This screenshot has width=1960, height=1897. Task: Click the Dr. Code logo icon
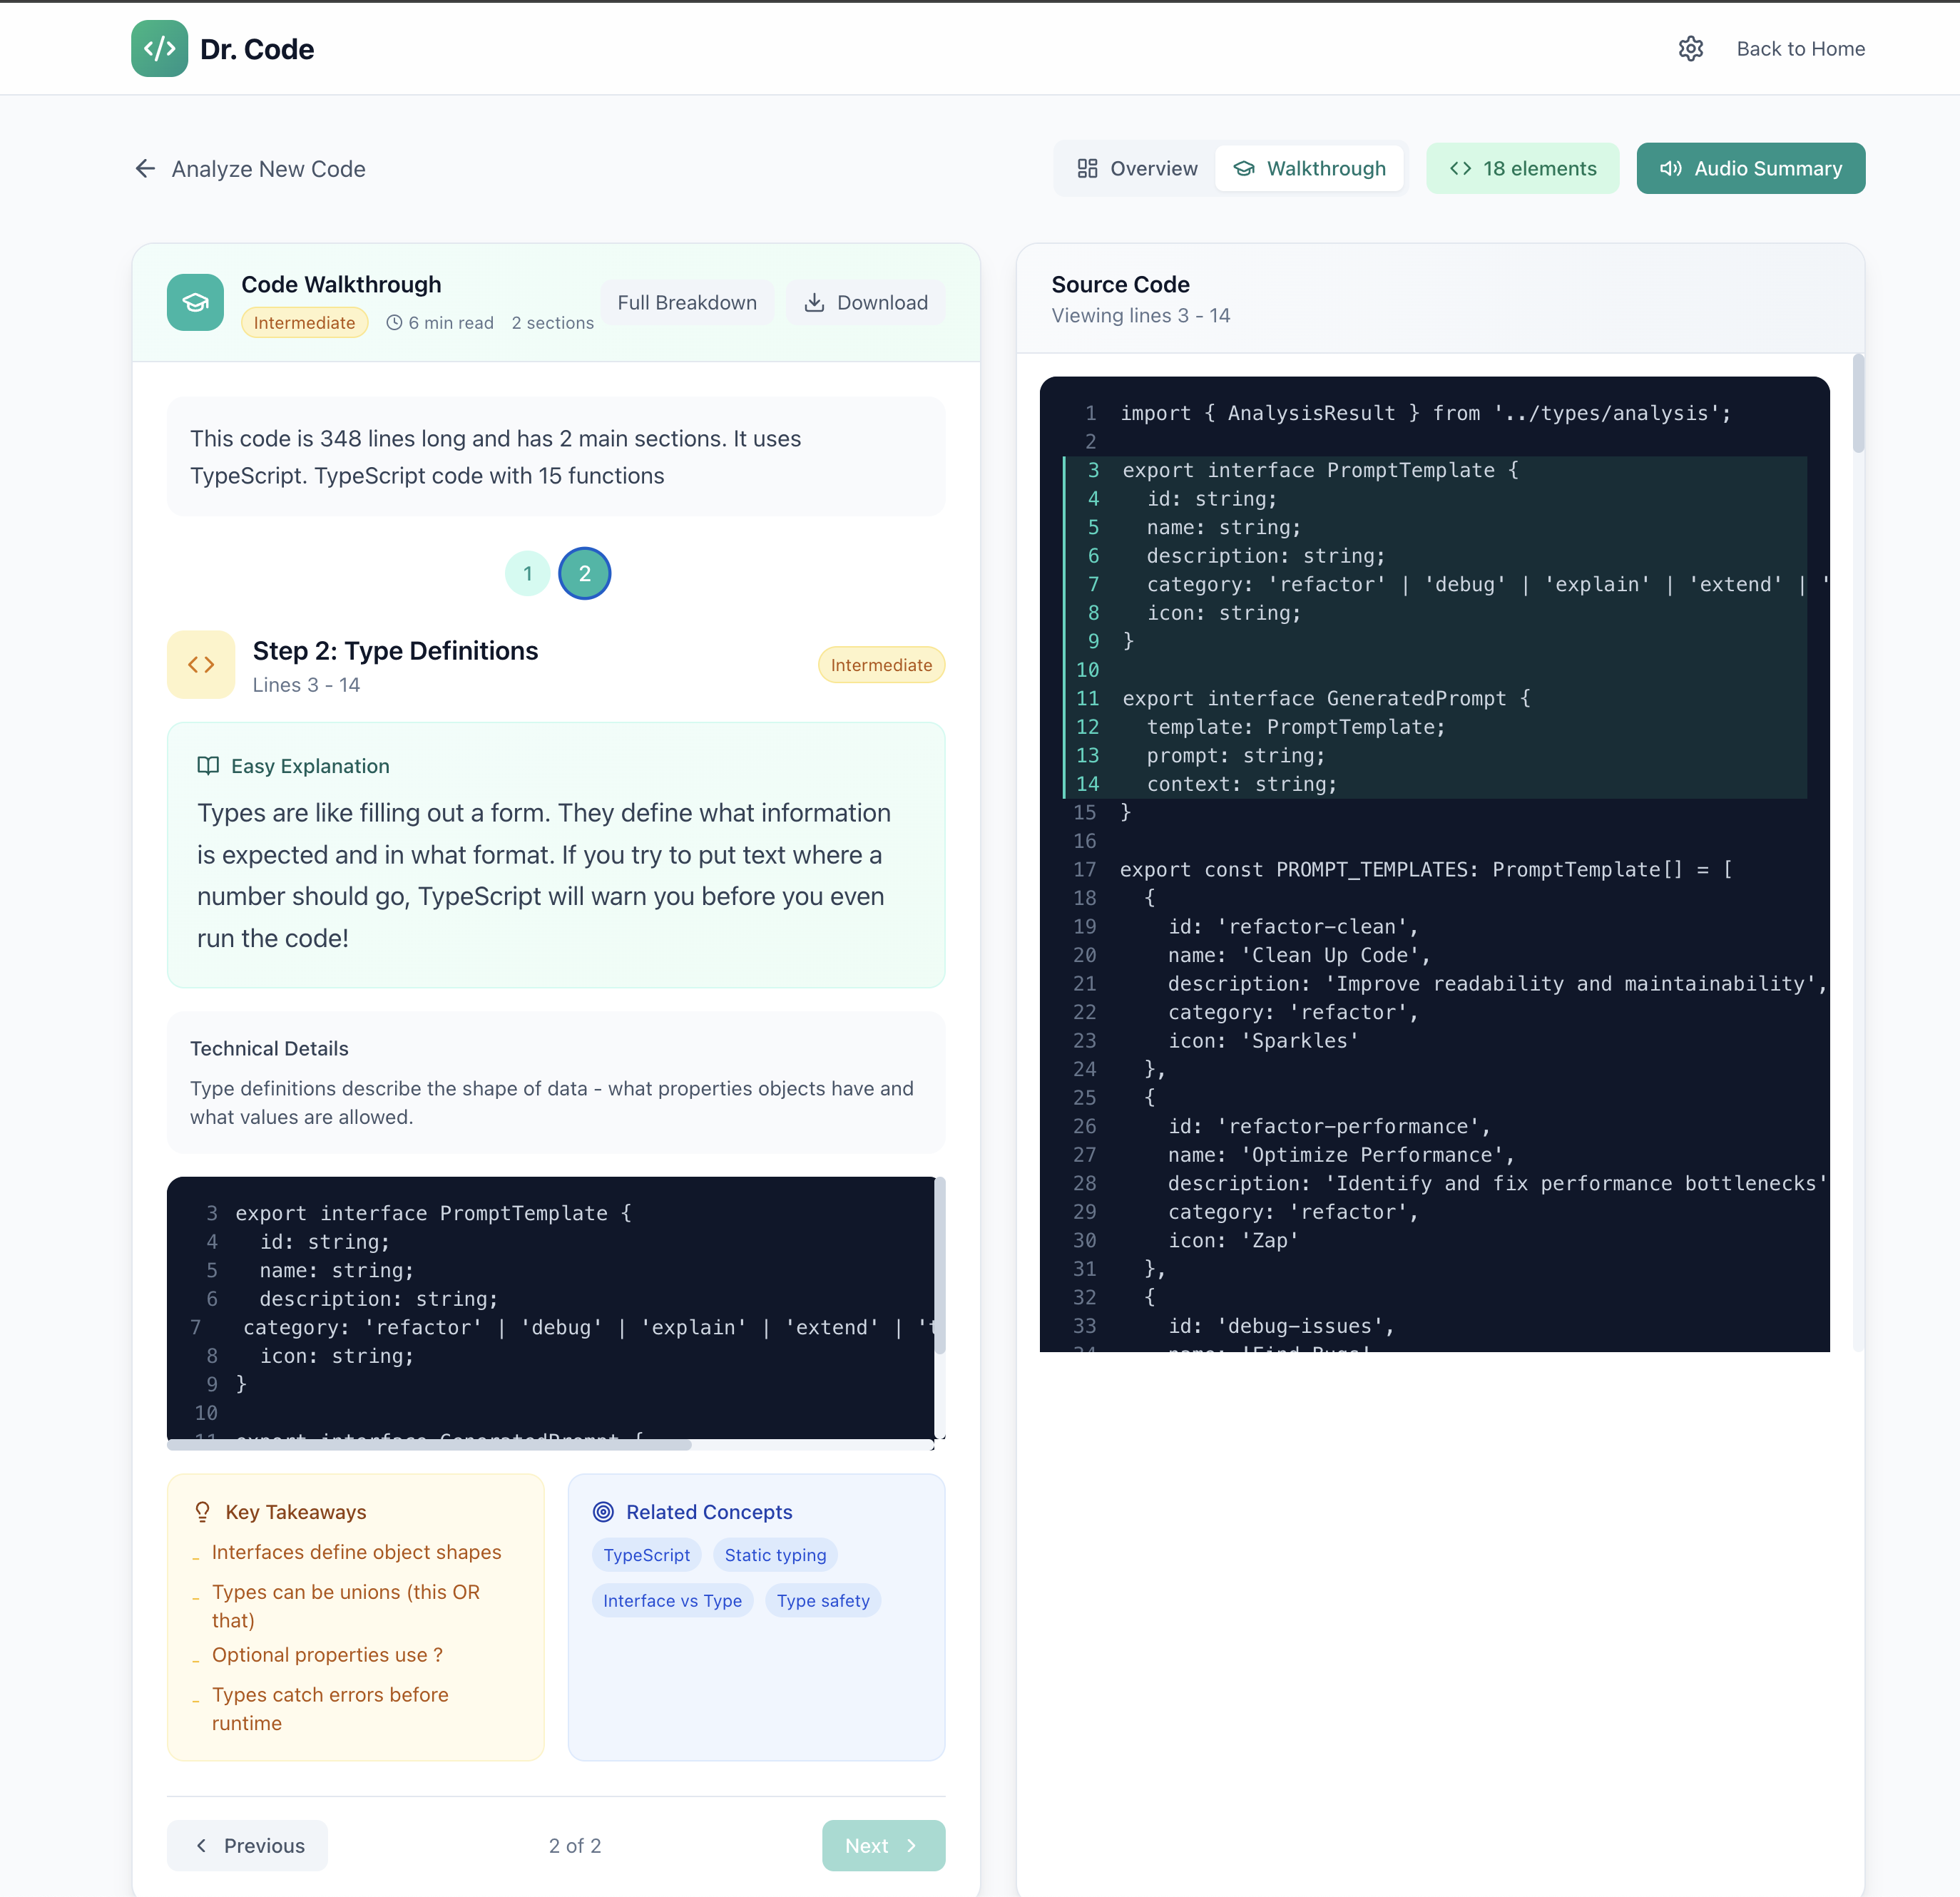pyautogui.click(x=159, y=48)
